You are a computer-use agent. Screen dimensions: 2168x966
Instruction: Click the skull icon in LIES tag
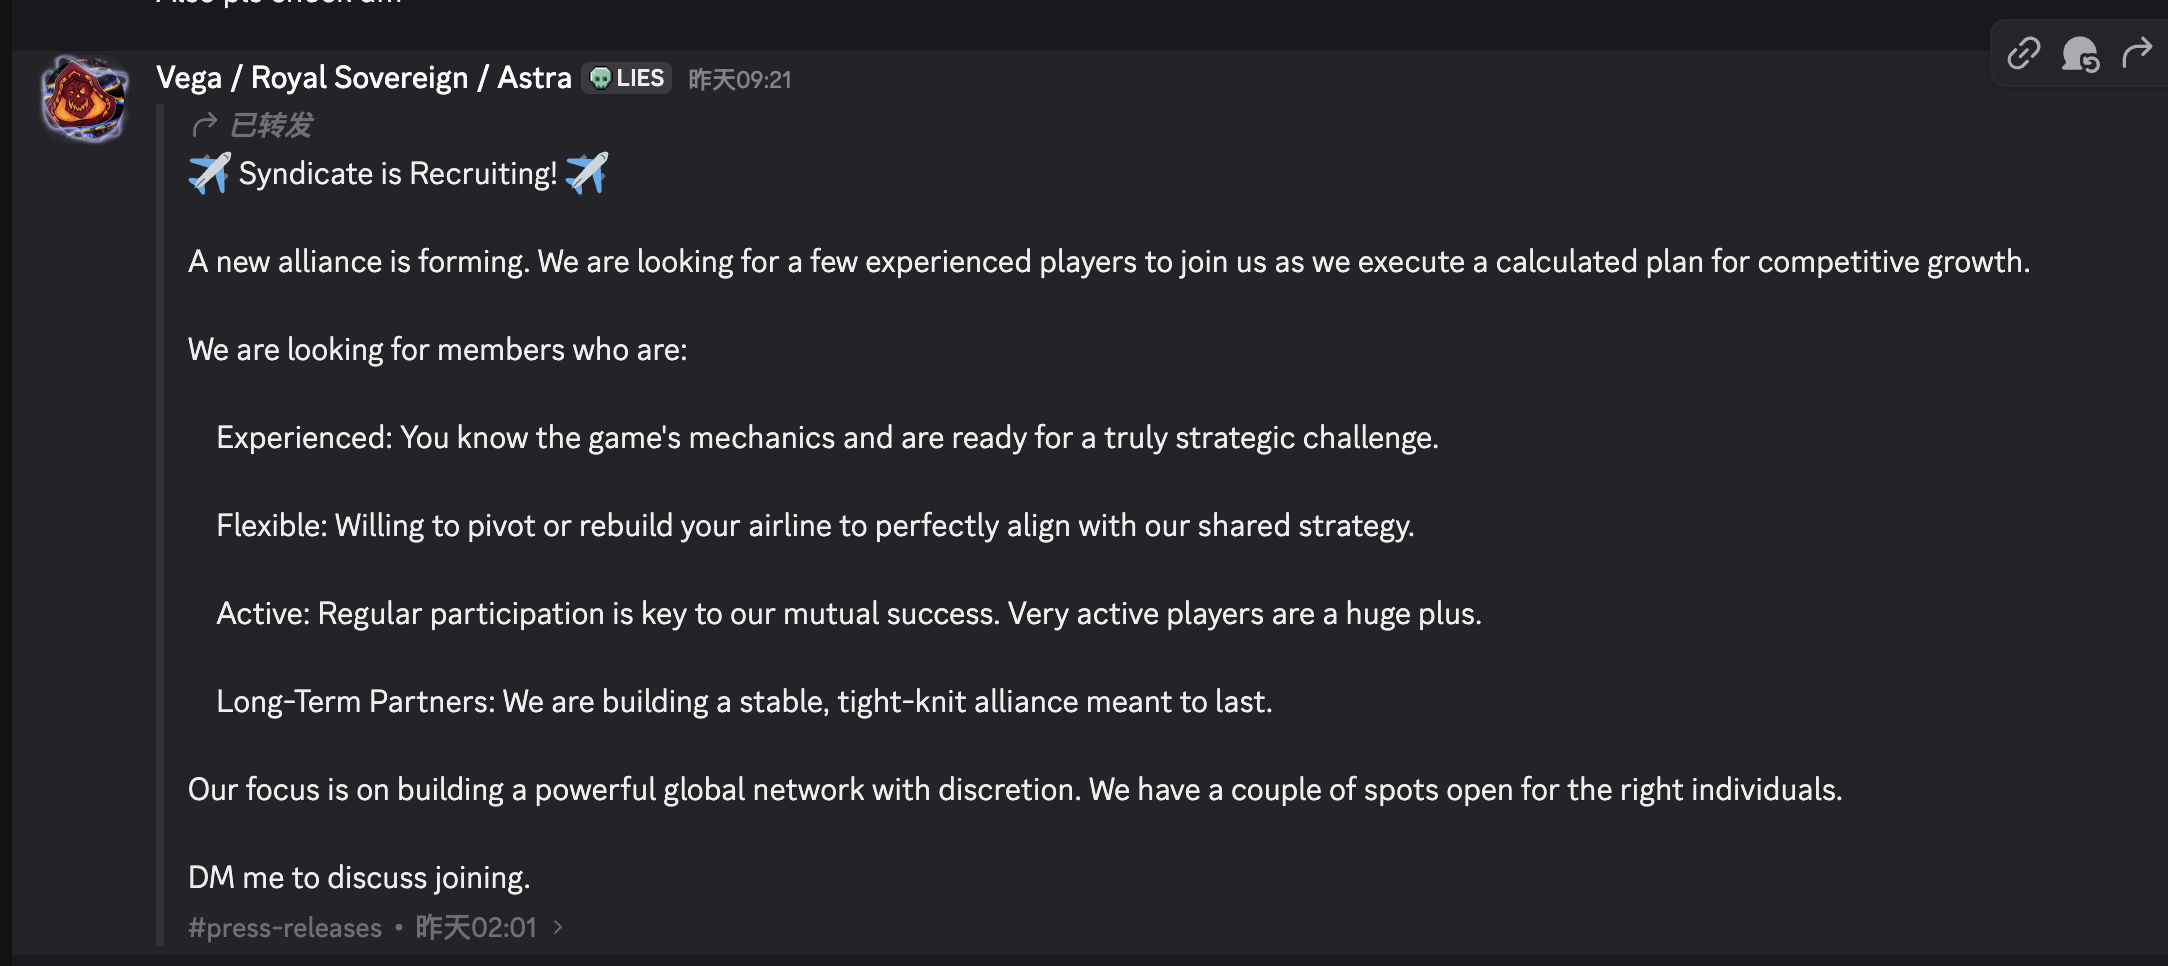tap(600, 78)
